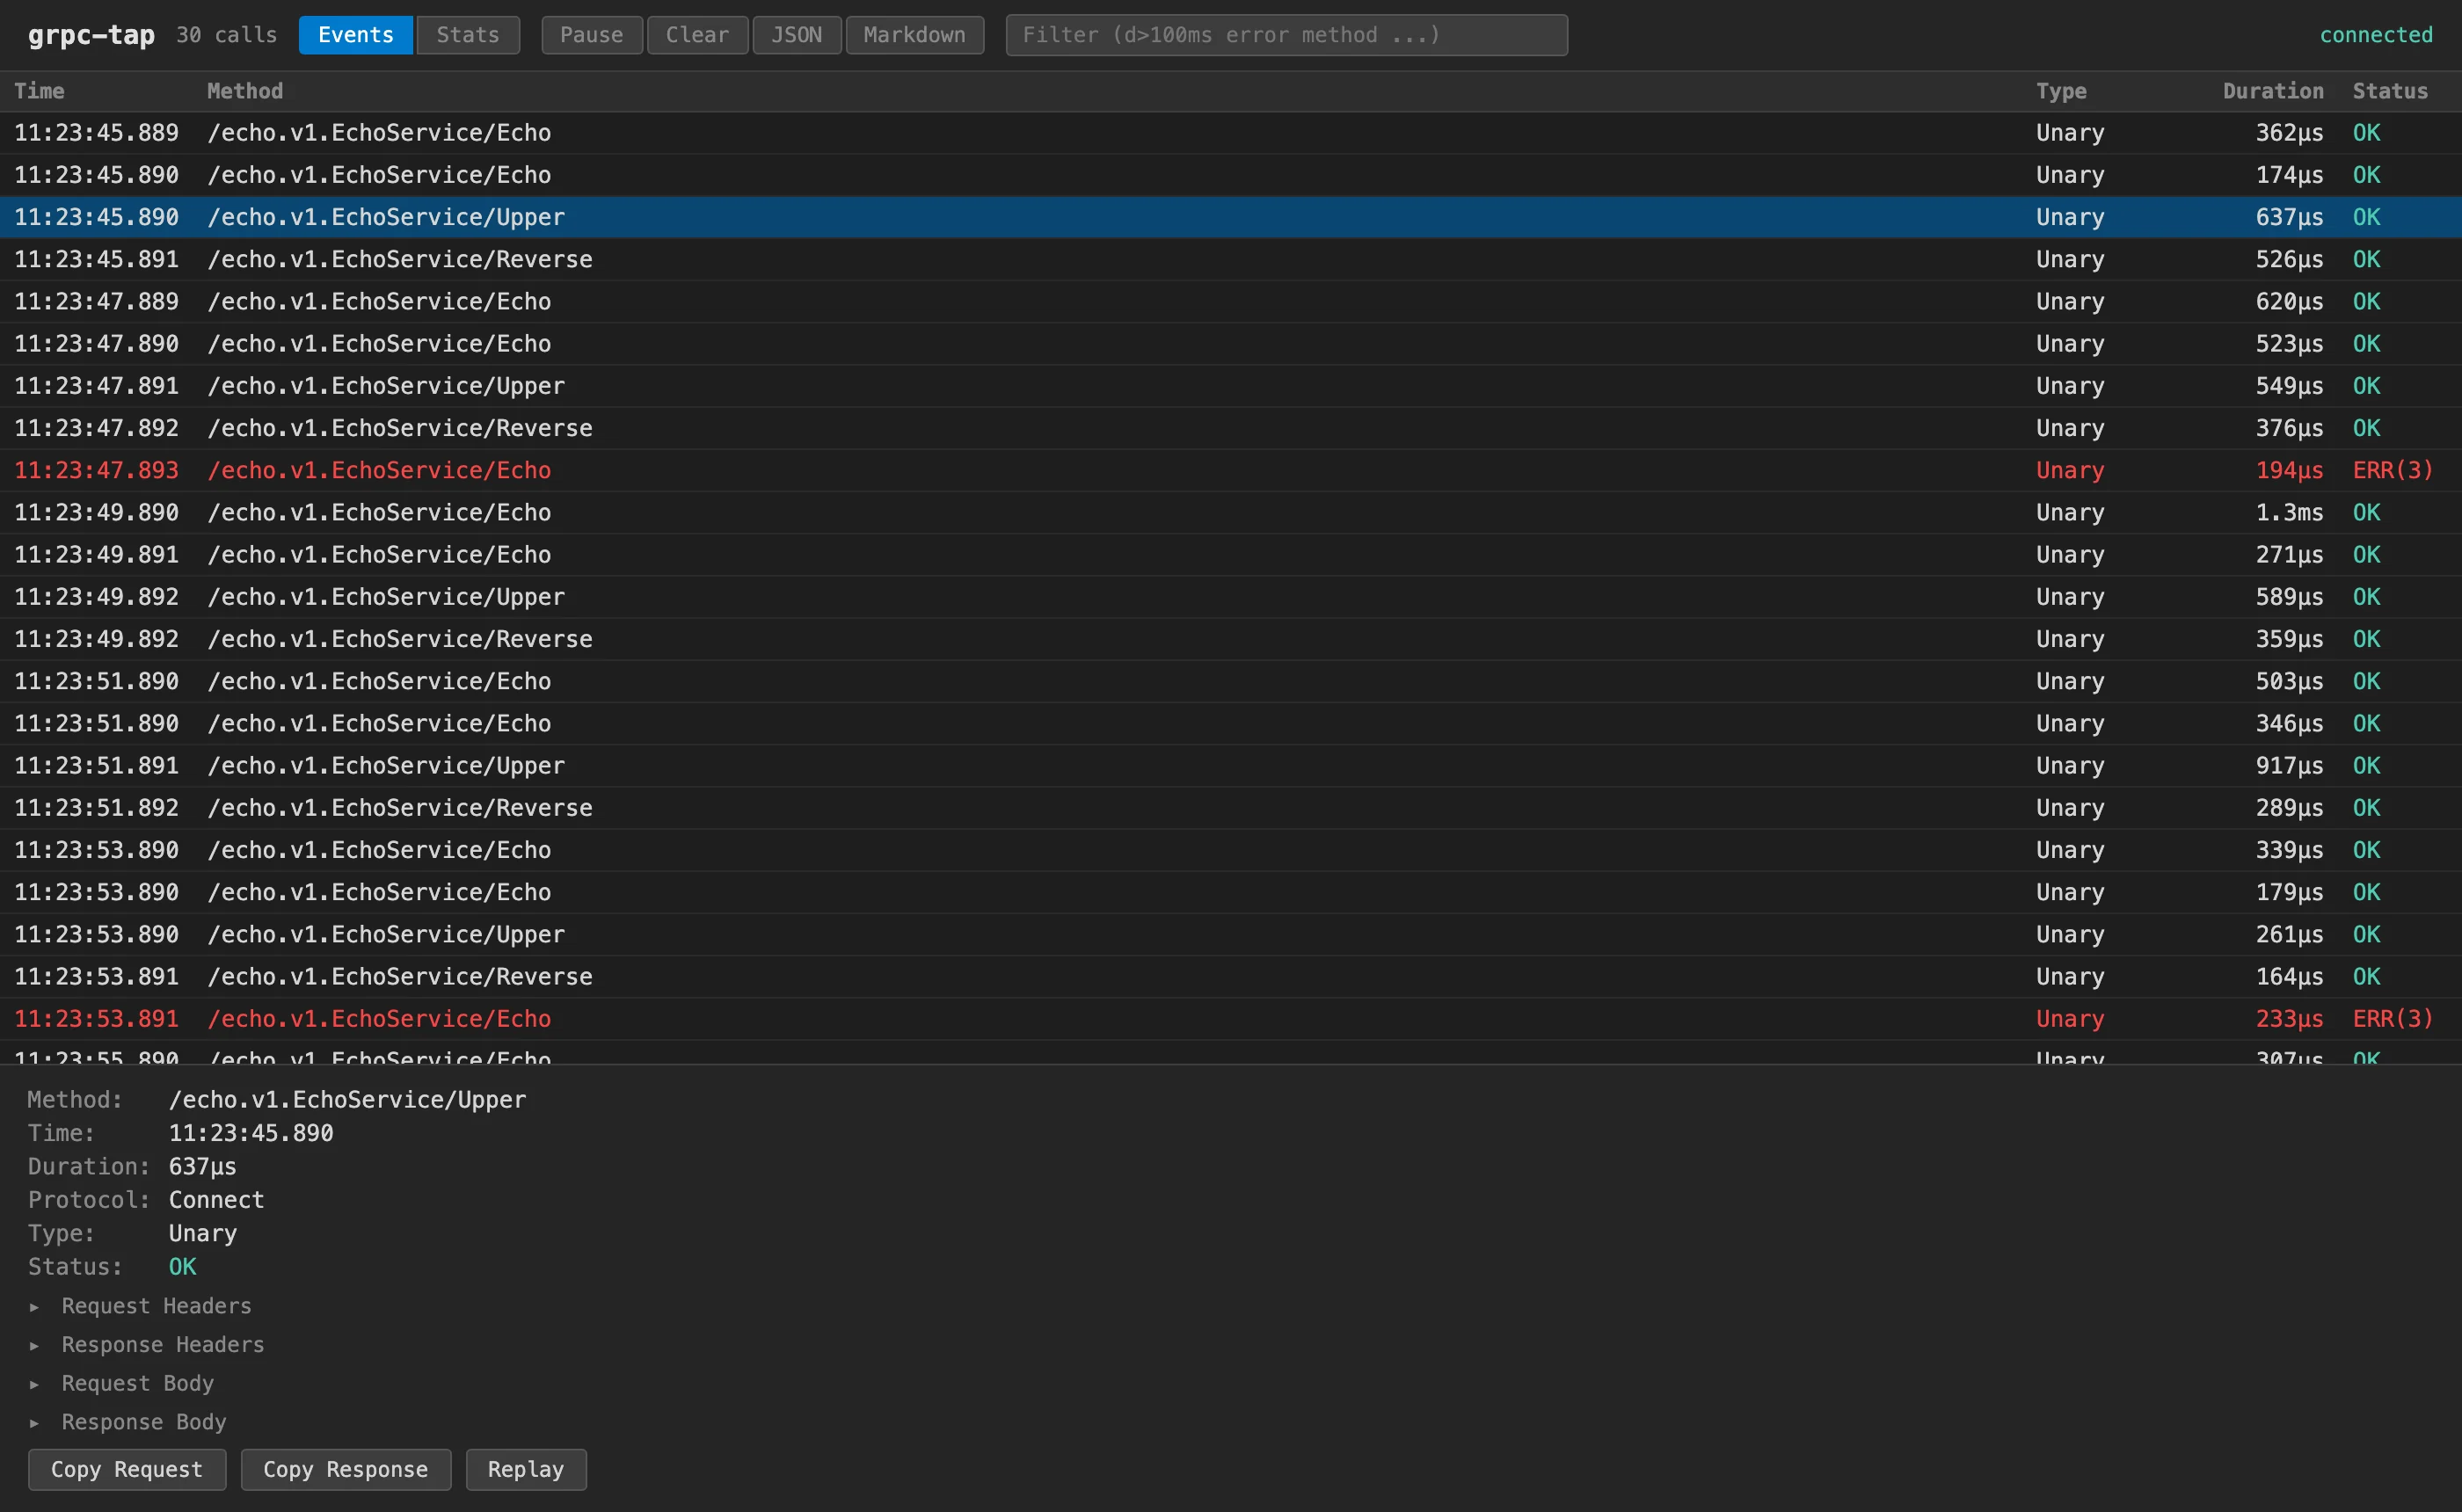The height and width of the screenshot is (1512, 2462).
Task: Select the Echo call lasting 503µs
Action: [1231, 681]
